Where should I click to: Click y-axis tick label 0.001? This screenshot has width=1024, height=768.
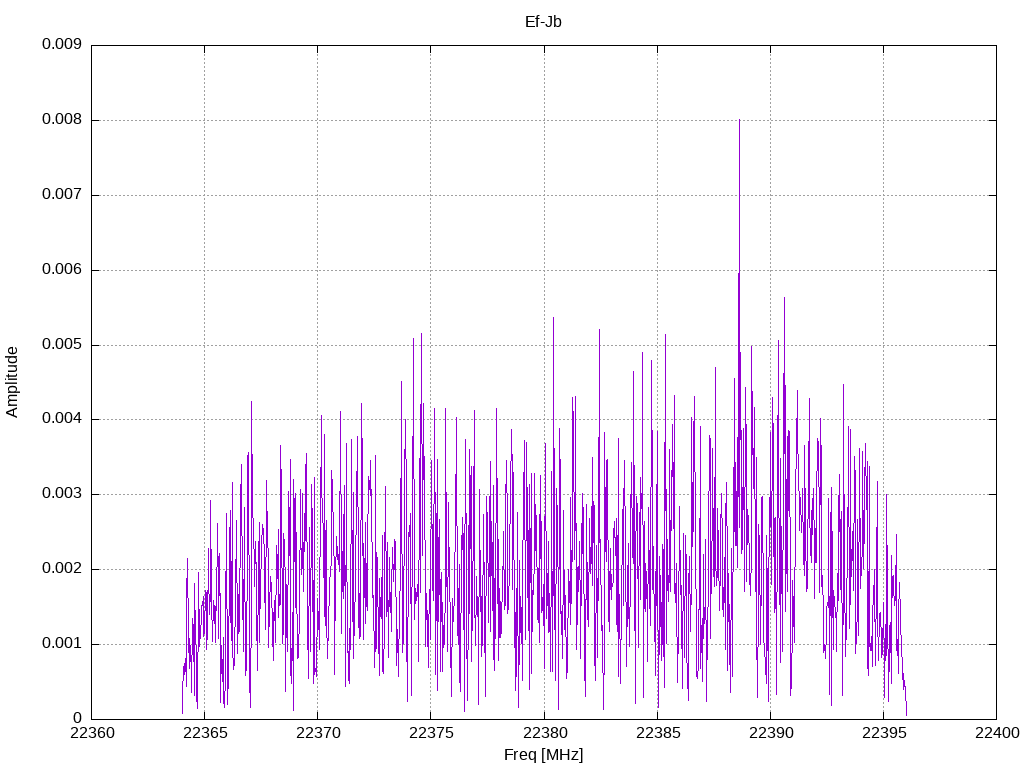click(62, 644)
